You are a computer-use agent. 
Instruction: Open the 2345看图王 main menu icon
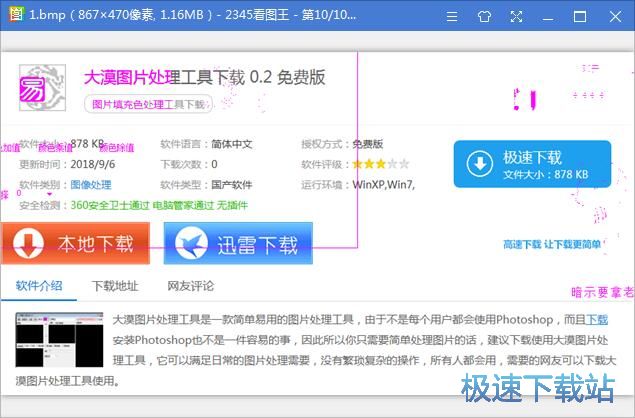tap(452, 16)
